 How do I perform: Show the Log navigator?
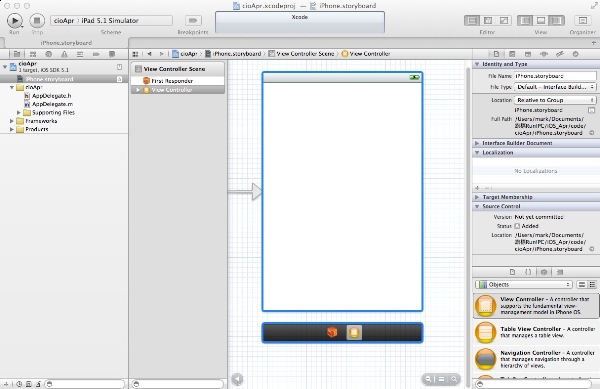(112, 54)
